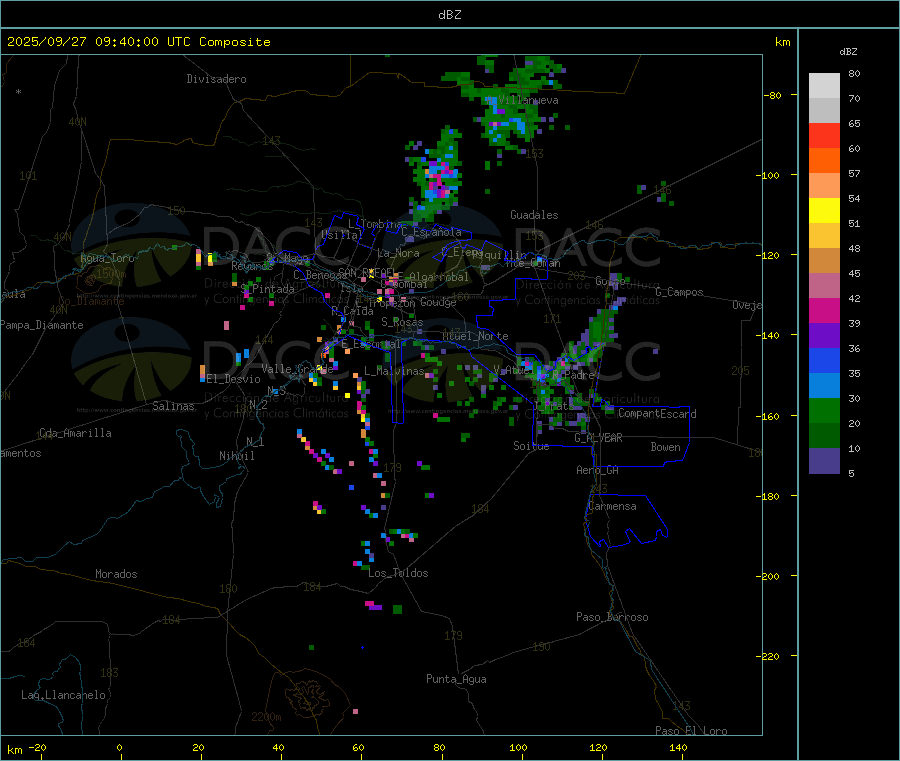Select the blue 35 dBZ legend swatch
The width and height of the screenshot is (900, 761).
point(824,360)
